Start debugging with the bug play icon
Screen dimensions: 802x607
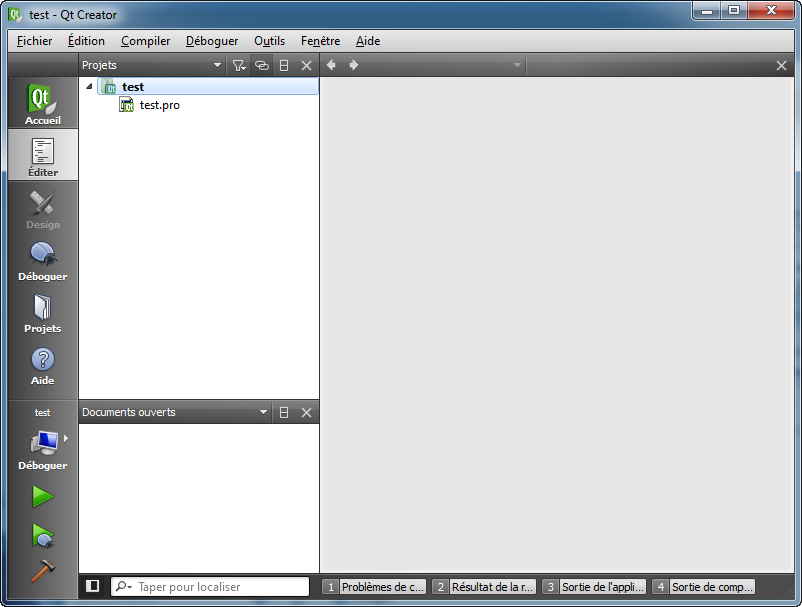click(x=42, y=536)
